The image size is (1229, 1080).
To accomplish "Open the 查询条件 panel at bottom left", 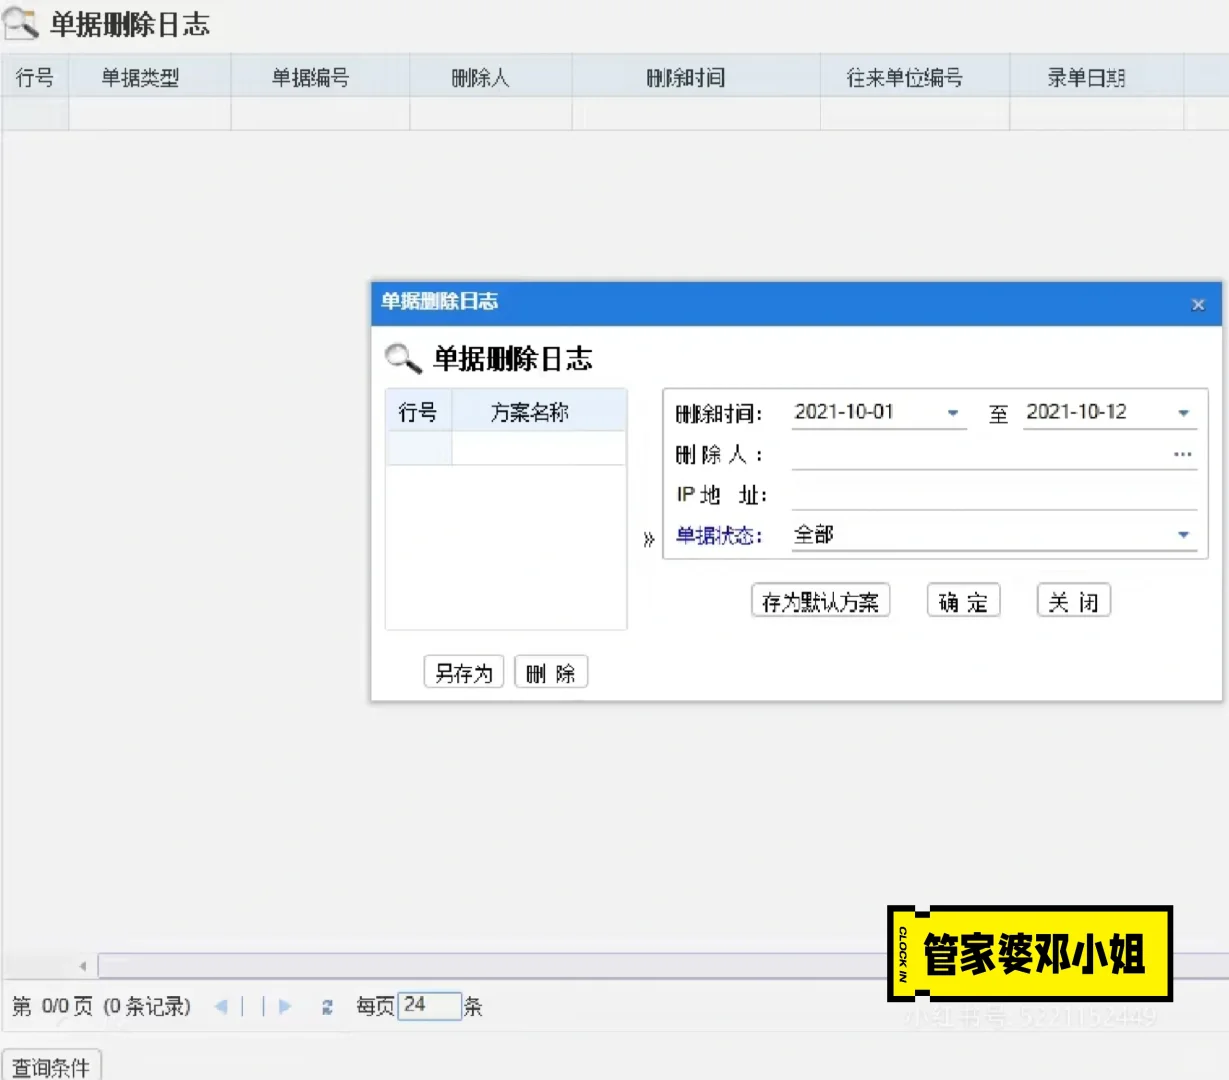I will pos(52,1067).
